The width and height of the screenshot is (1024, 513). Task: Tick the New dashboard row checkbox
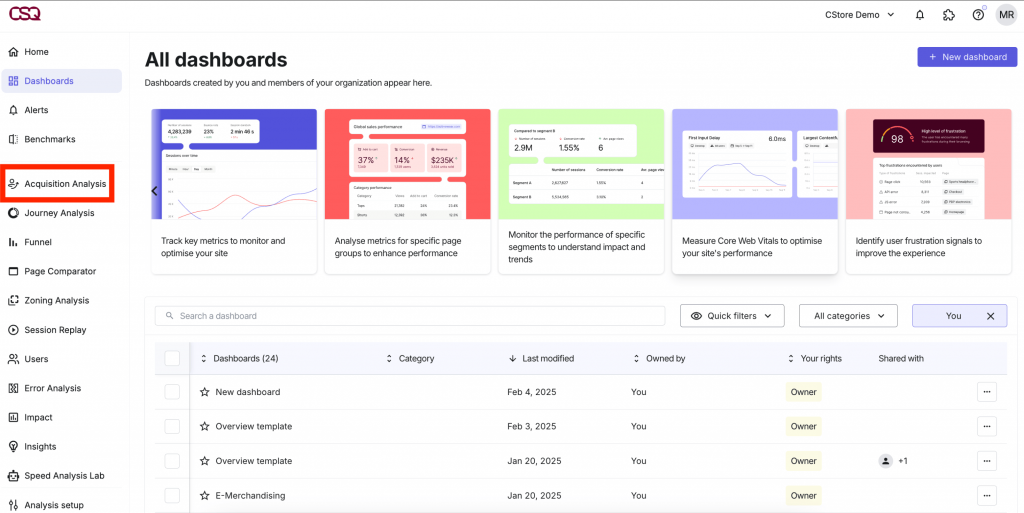click(x=172, y=392)
